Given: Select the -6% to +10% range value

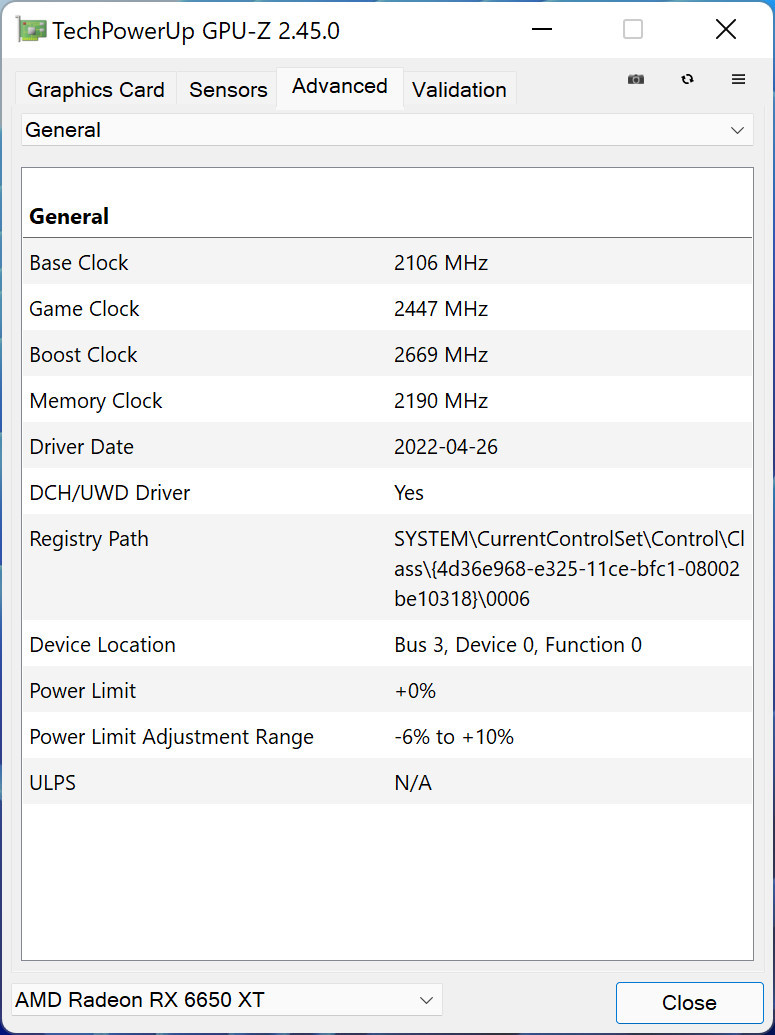Looking at the screenshot, I should 454,737.
